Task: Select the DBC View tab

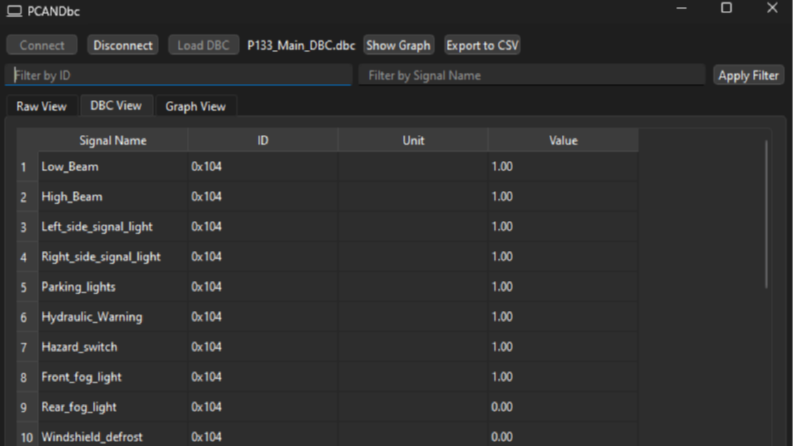Action: [116, 105]
